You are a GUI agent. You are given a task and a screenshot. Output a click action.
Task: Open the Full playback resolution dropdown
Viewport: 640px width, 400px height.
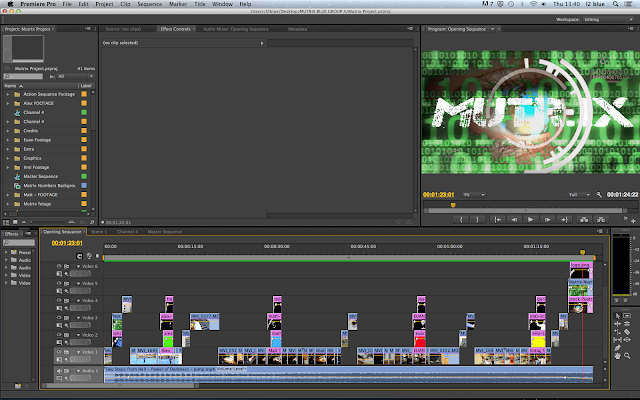pos(579,195)
